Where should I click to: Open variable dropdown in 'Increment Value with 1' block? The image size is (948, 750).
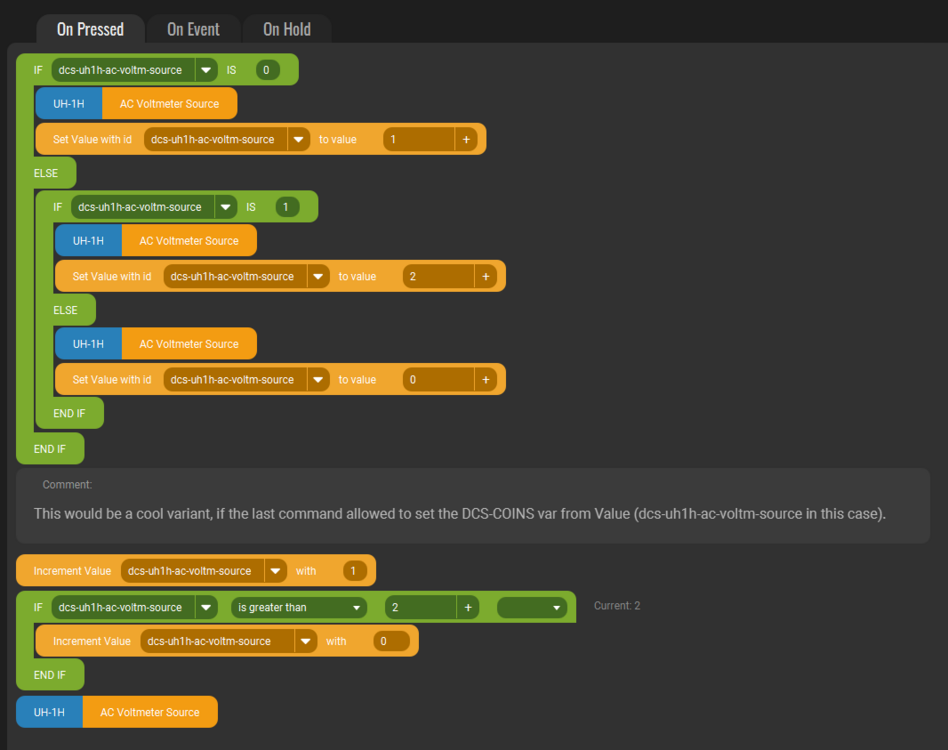coord(275,571)
